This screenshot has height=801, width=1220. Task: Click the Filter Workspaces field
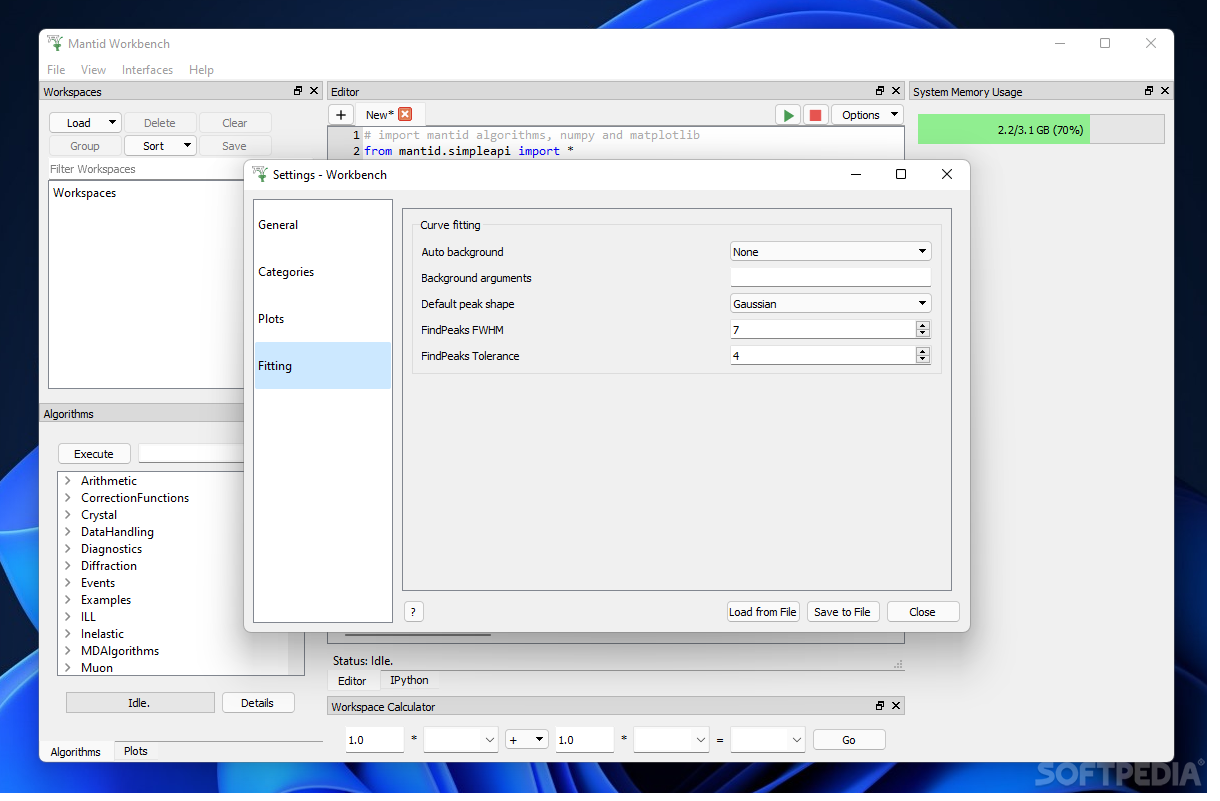(x=147, y=169)
